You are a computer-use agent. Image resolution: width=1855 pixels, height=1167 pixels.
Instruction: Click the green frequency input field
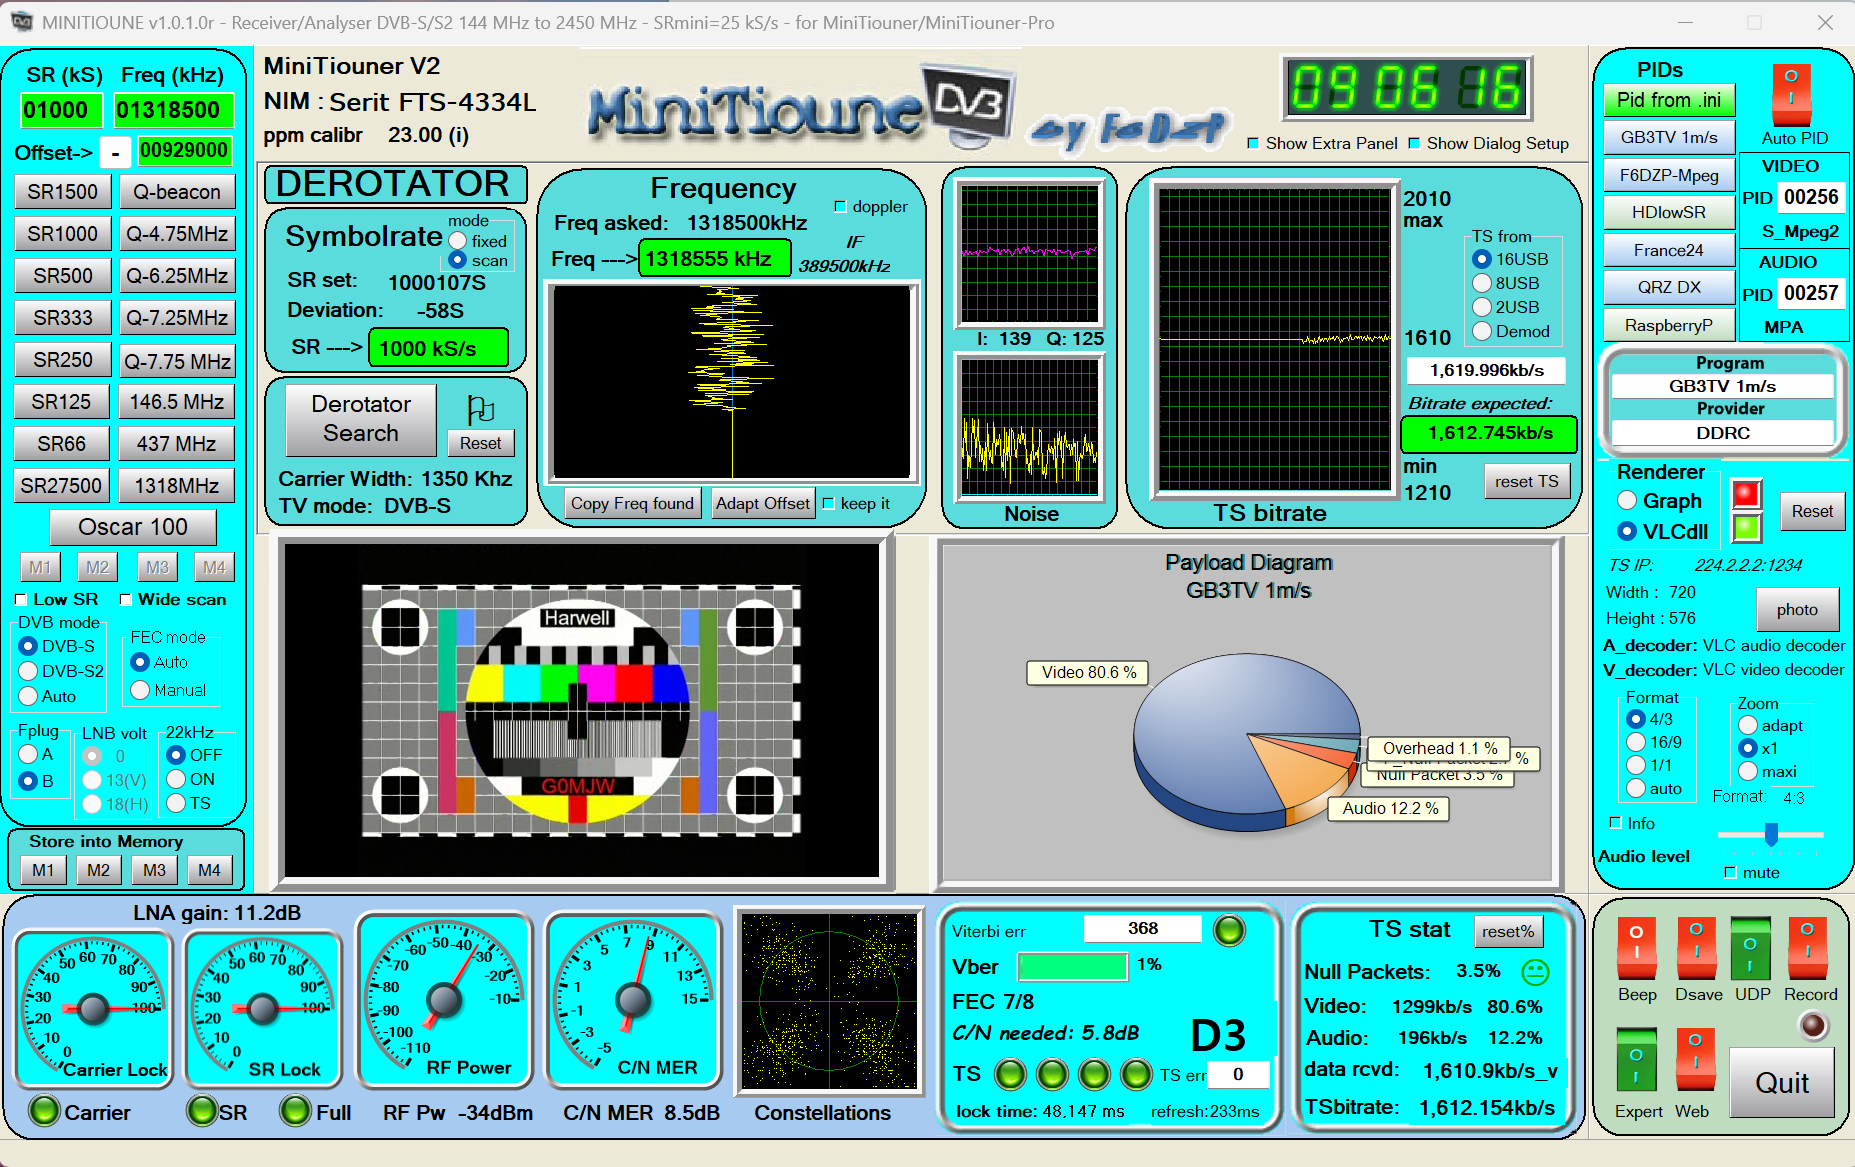713,258
